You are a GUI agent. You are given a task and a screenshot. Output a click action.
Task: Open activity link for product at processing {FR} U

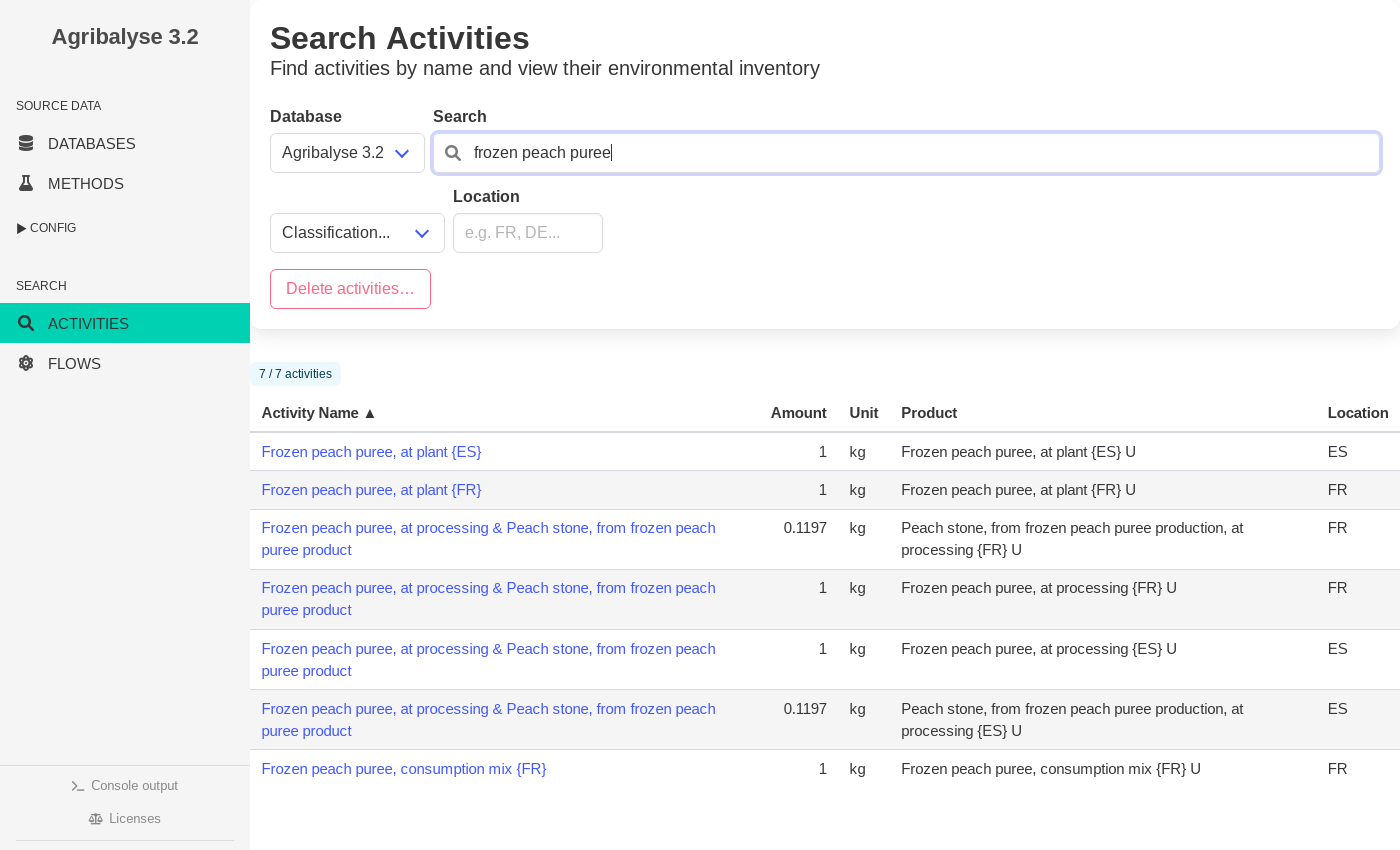[x=488, y=599]
